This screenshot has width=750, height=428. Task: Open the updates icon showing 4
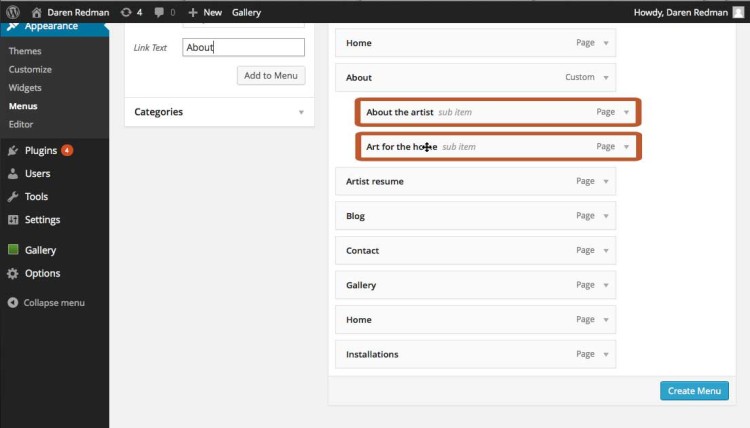click(x=126, y=12)
